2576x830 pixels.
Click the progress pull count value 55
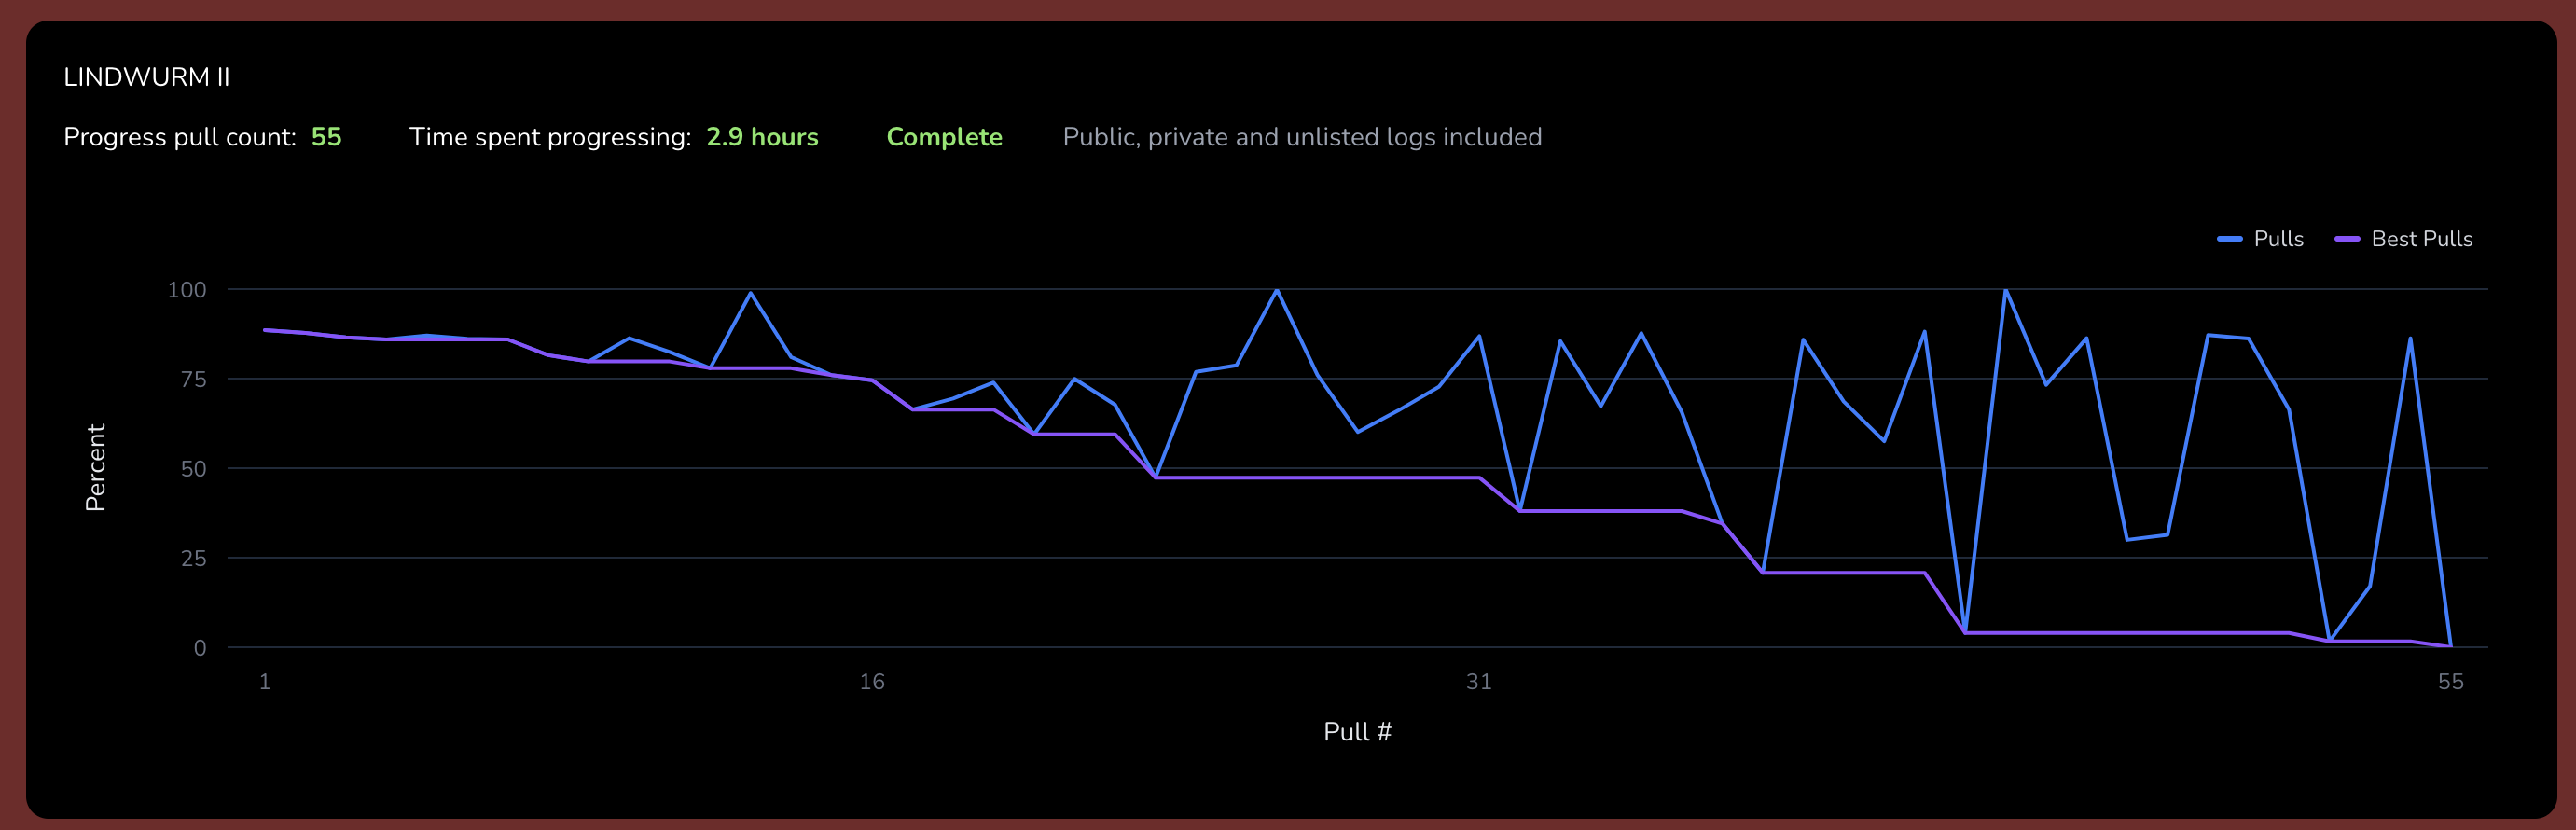[326, 137]
